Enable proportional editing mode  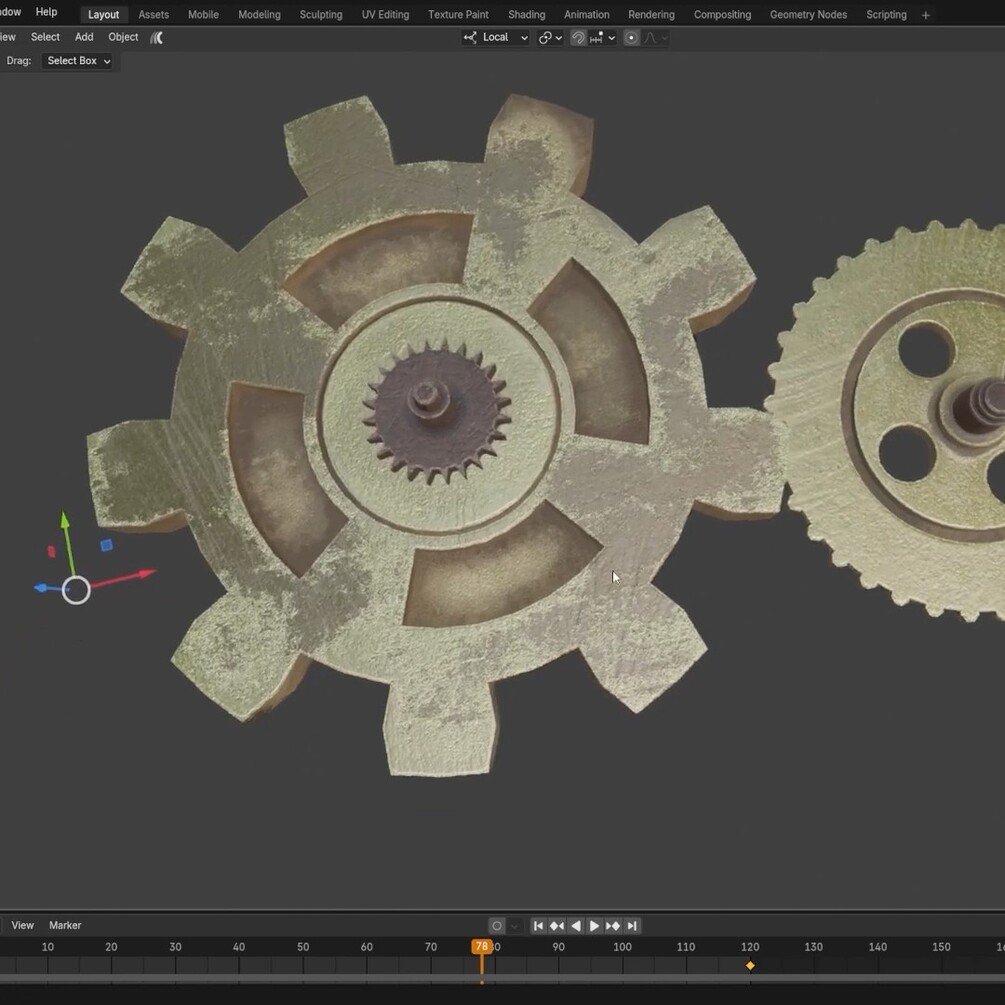pos(632,37)
